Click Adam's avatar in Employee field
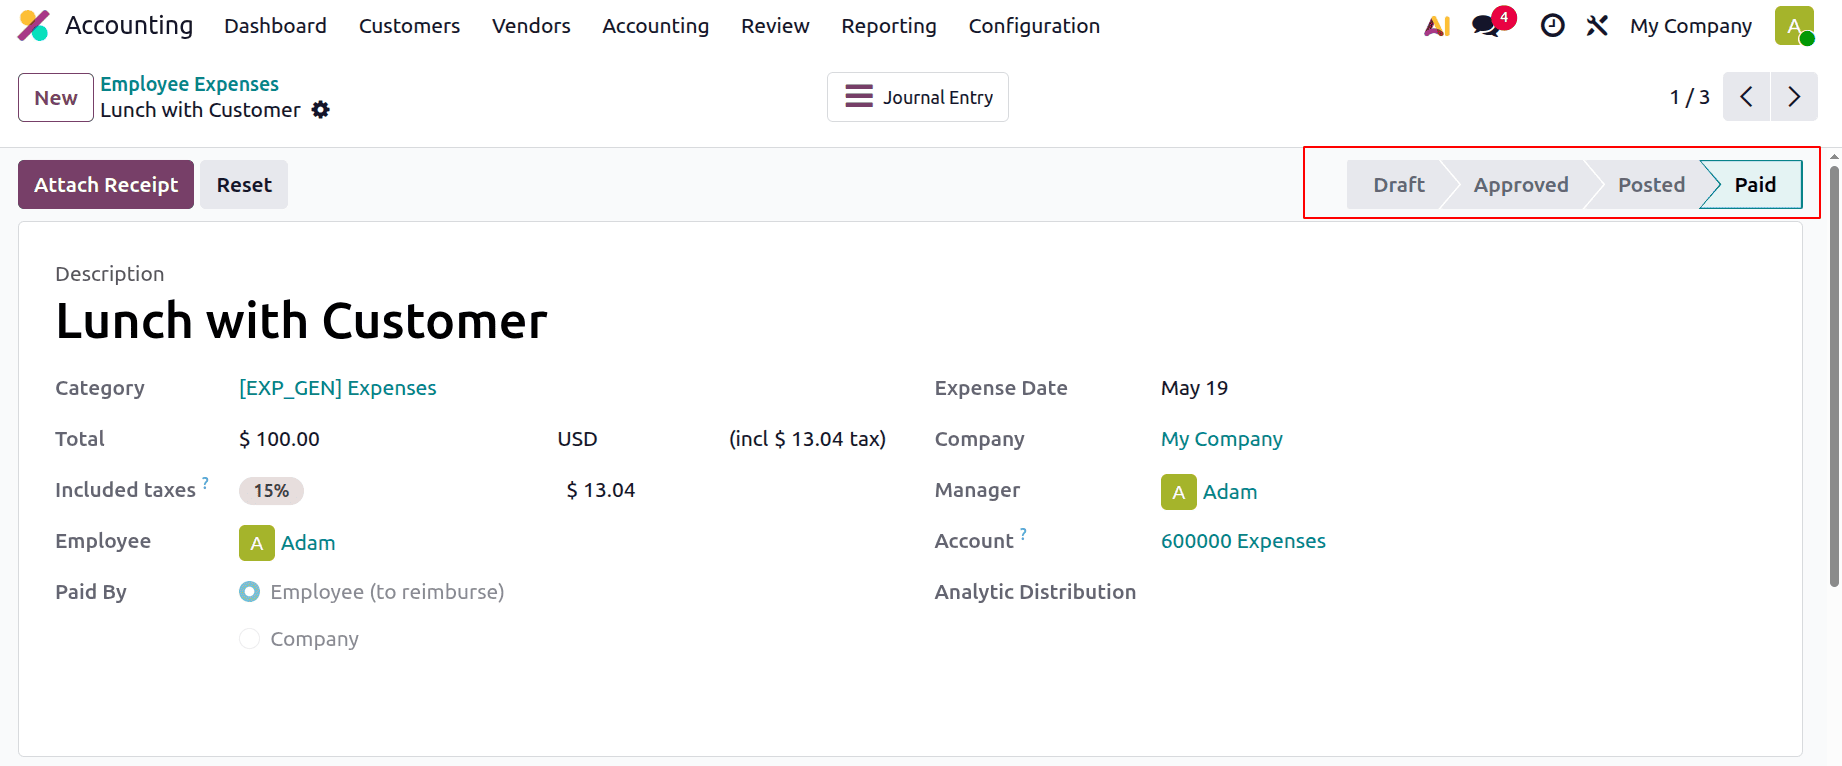This screenshot has width=1842, height=766. (256, 543)
